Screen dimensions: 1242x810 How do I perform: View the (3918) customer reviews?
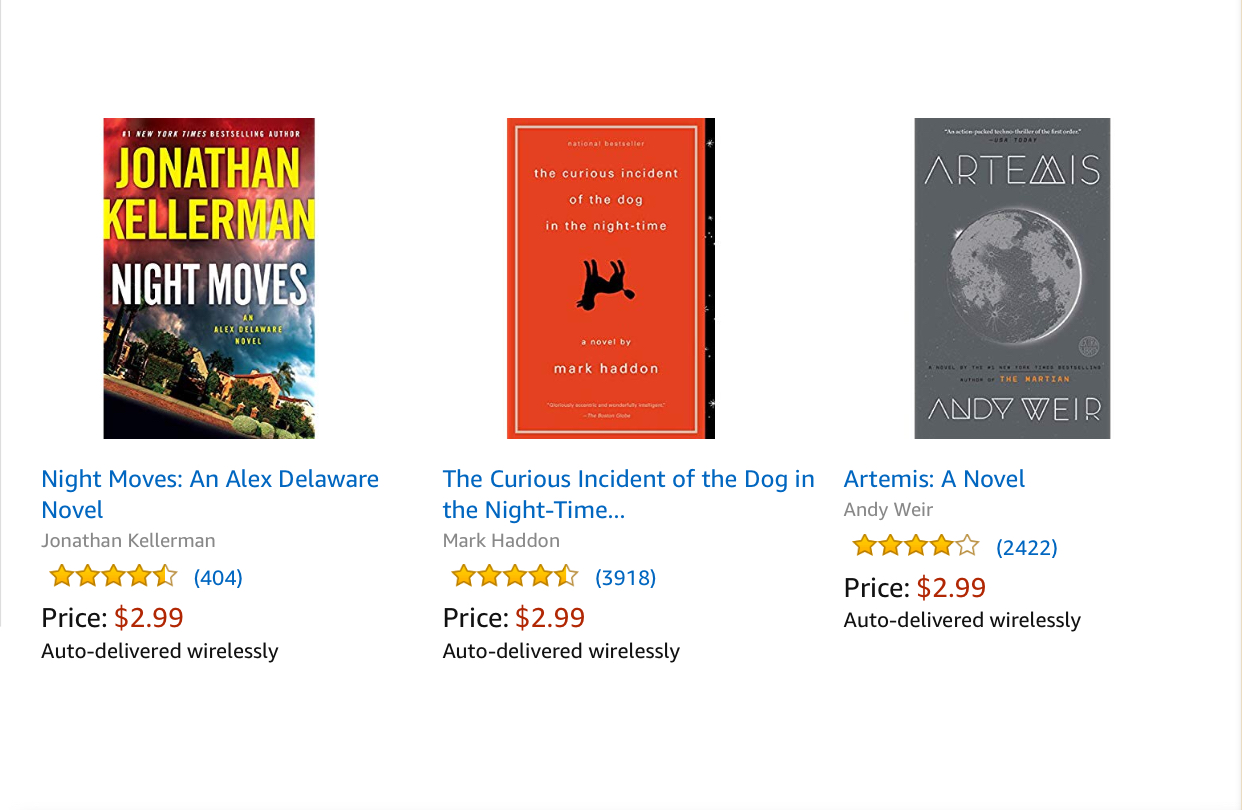click(625, 577)
